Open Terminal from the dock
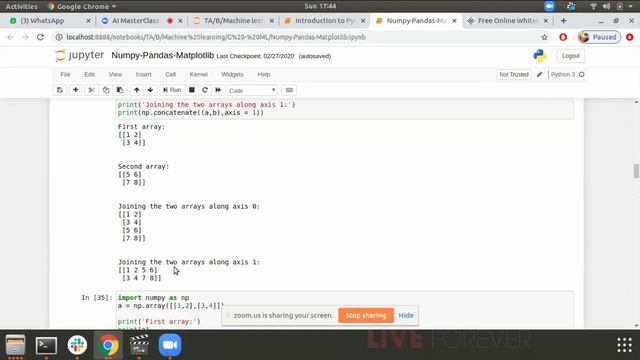Screen dimensions: 640x360 (x=46, y=345)
